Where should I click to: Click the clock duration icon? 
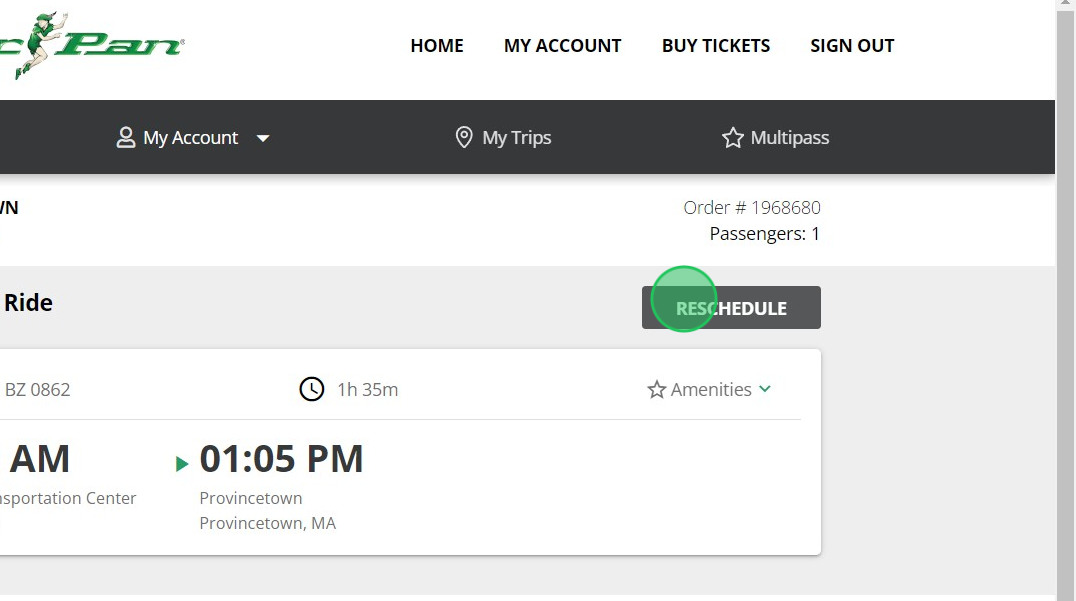click(x=312, y=389)
